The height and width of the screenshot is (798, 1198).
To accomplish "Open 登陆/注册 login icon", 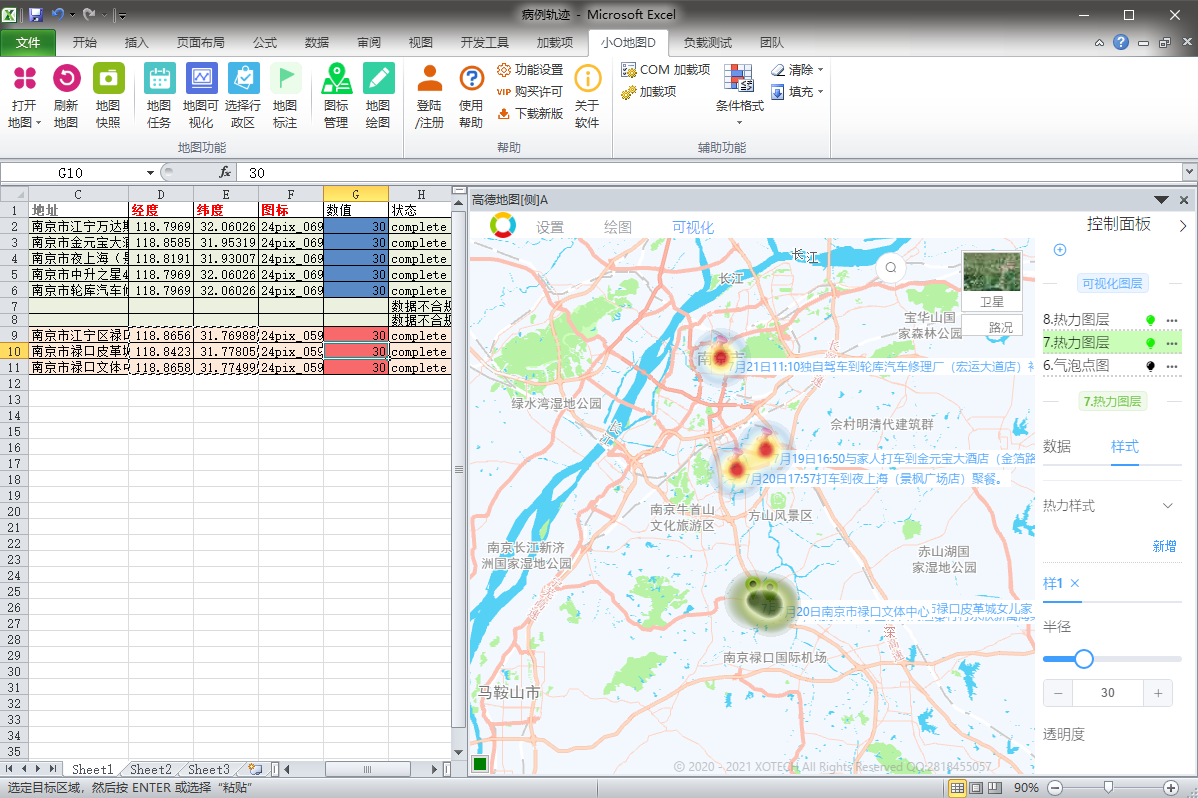I will coord(429,97).
